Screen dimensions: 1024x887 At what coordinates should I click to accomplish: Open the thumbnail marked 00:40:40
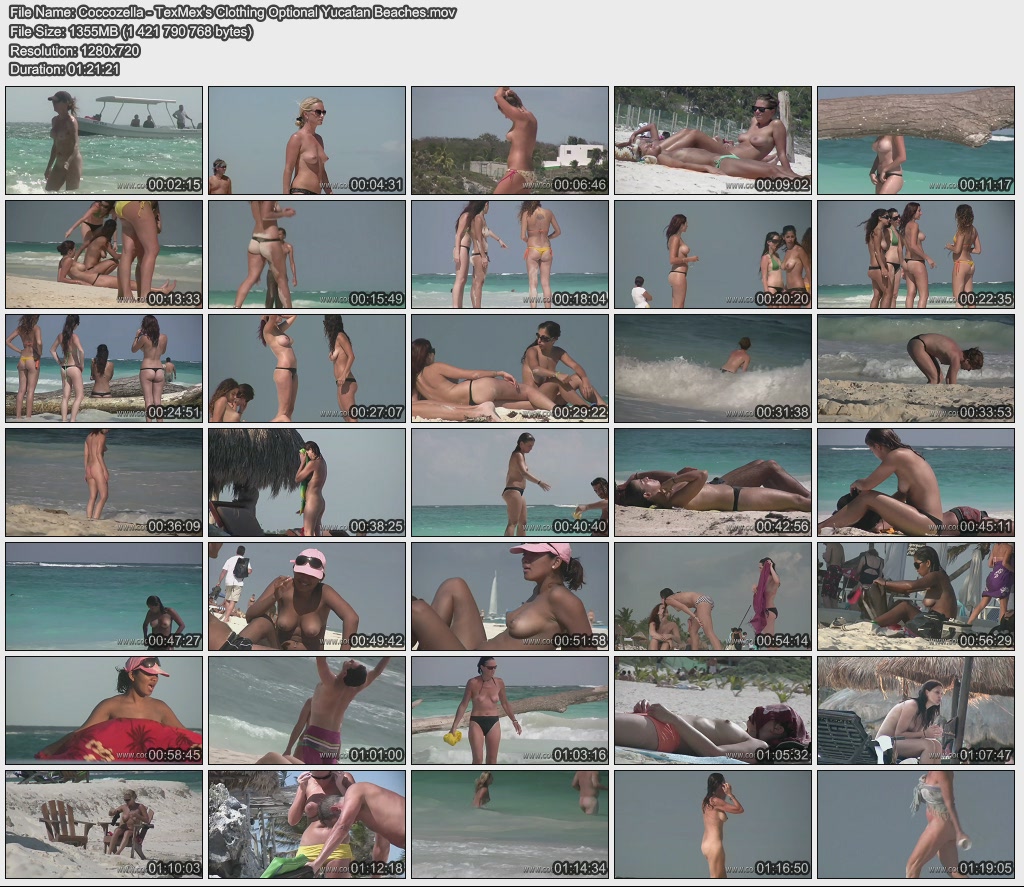(x=510, y=482)
